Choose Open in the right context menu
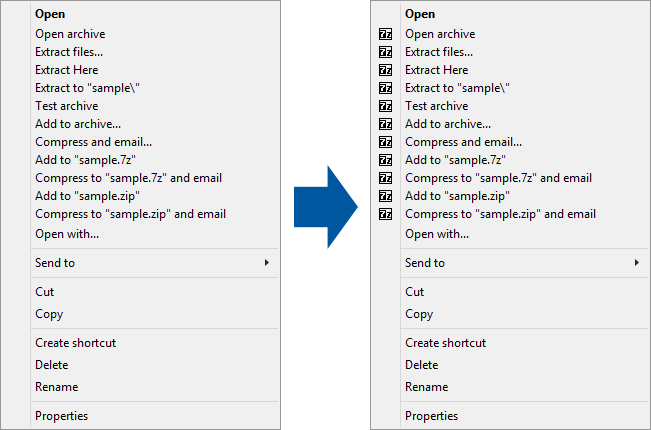 [x=420, y=14]
